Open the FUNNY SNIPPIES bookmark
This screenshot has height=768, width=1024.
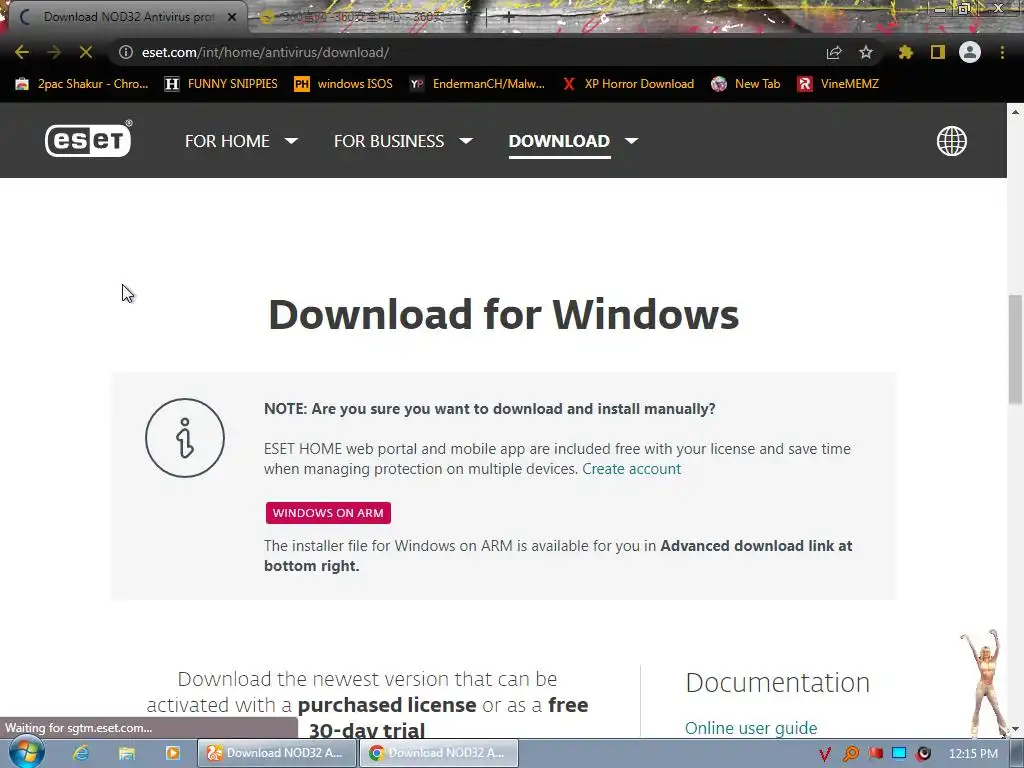221,84
